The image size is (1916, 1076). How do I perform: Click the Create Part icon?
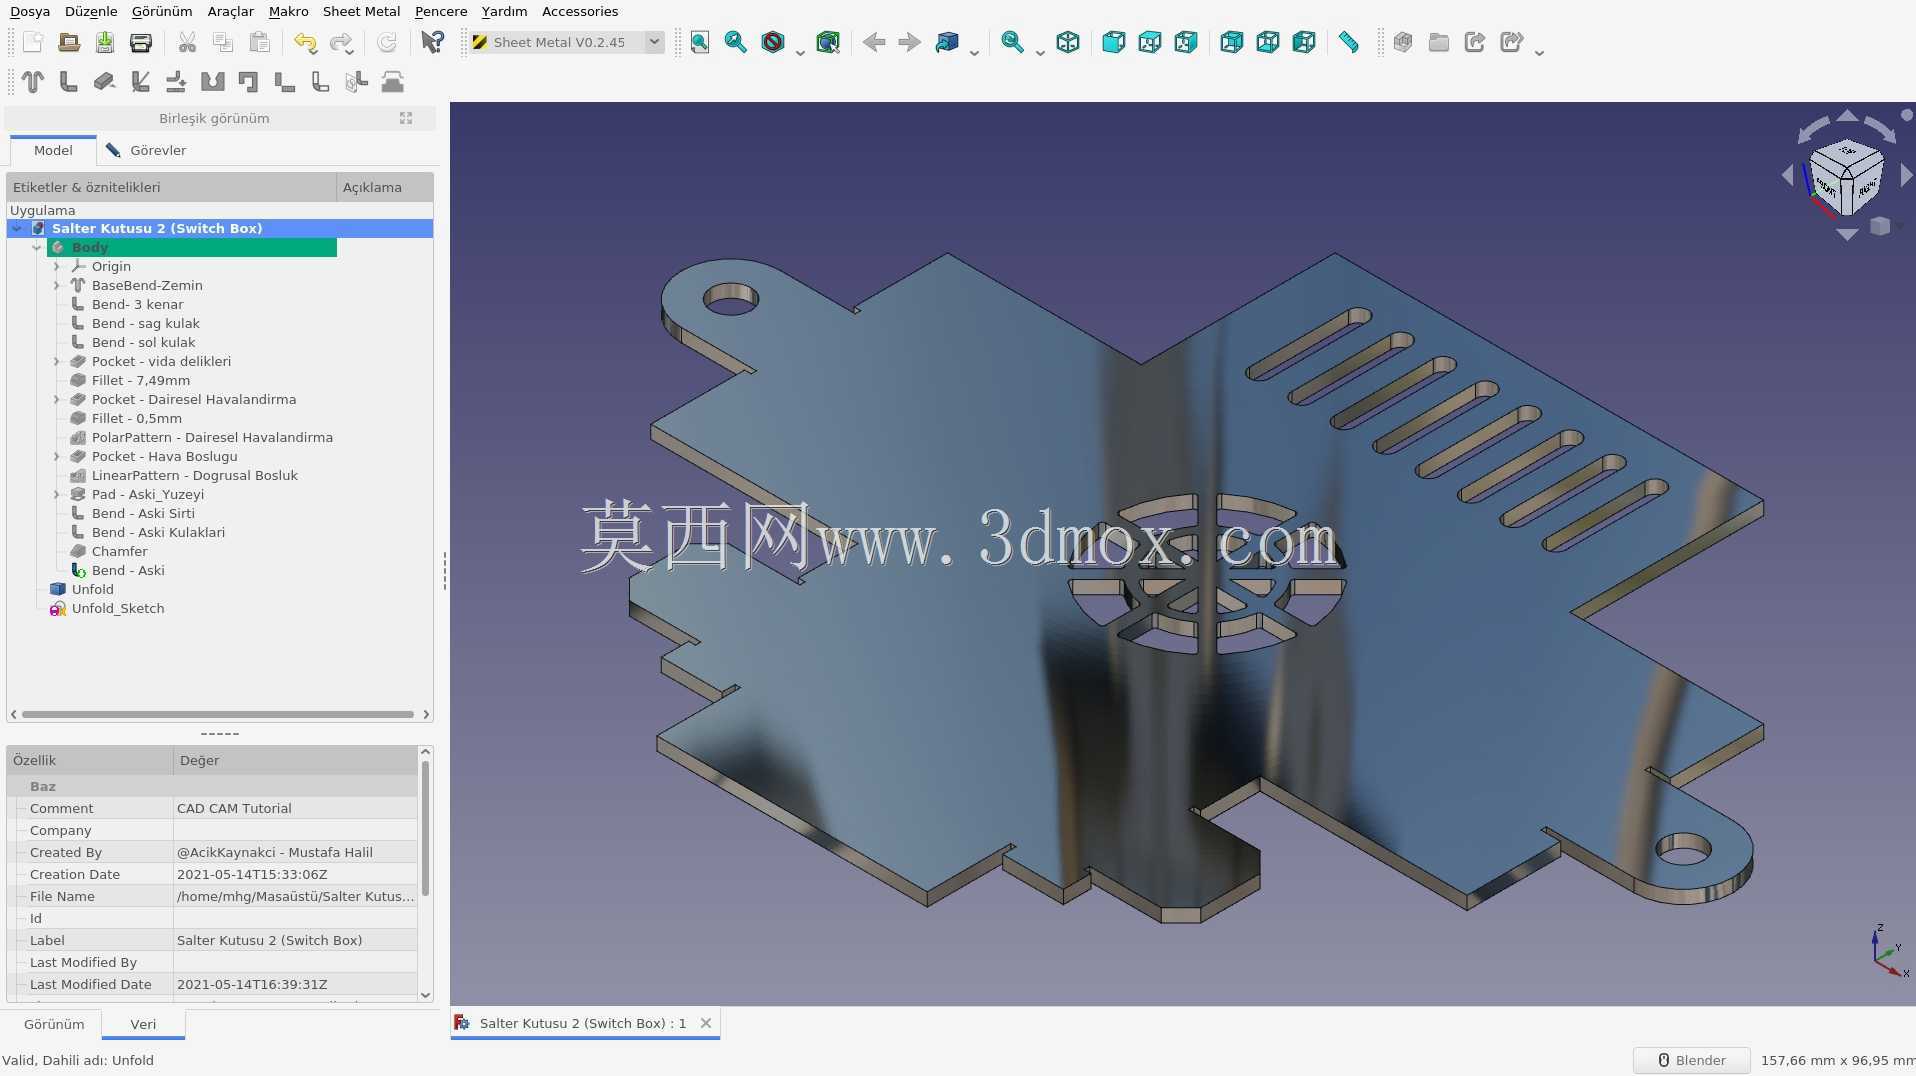click(x=1403, y=42)
